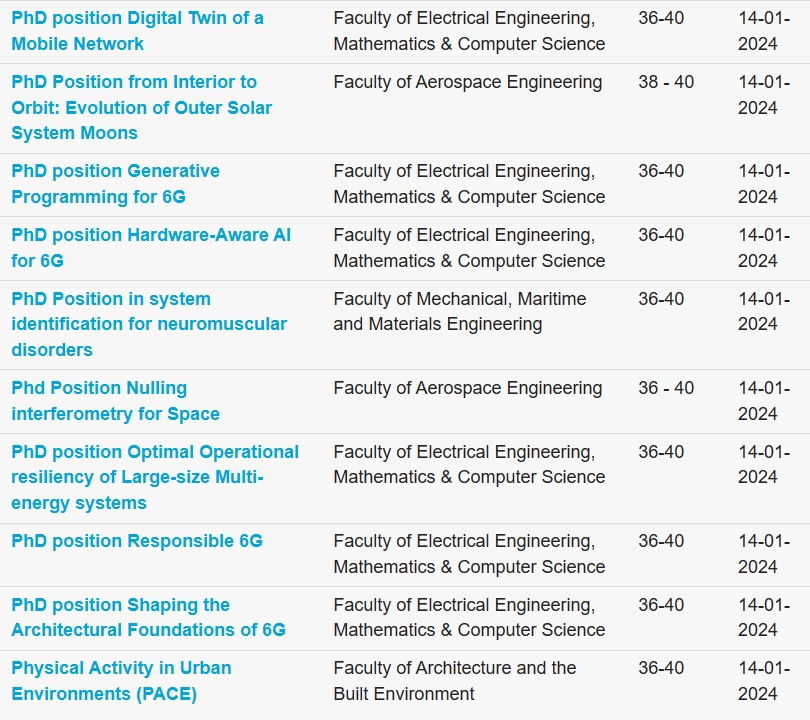Click Faculty of Mechanical, Maritime and Materials Engineering cell
This screenshot has height=720, width=810.
tap(460, 311)
